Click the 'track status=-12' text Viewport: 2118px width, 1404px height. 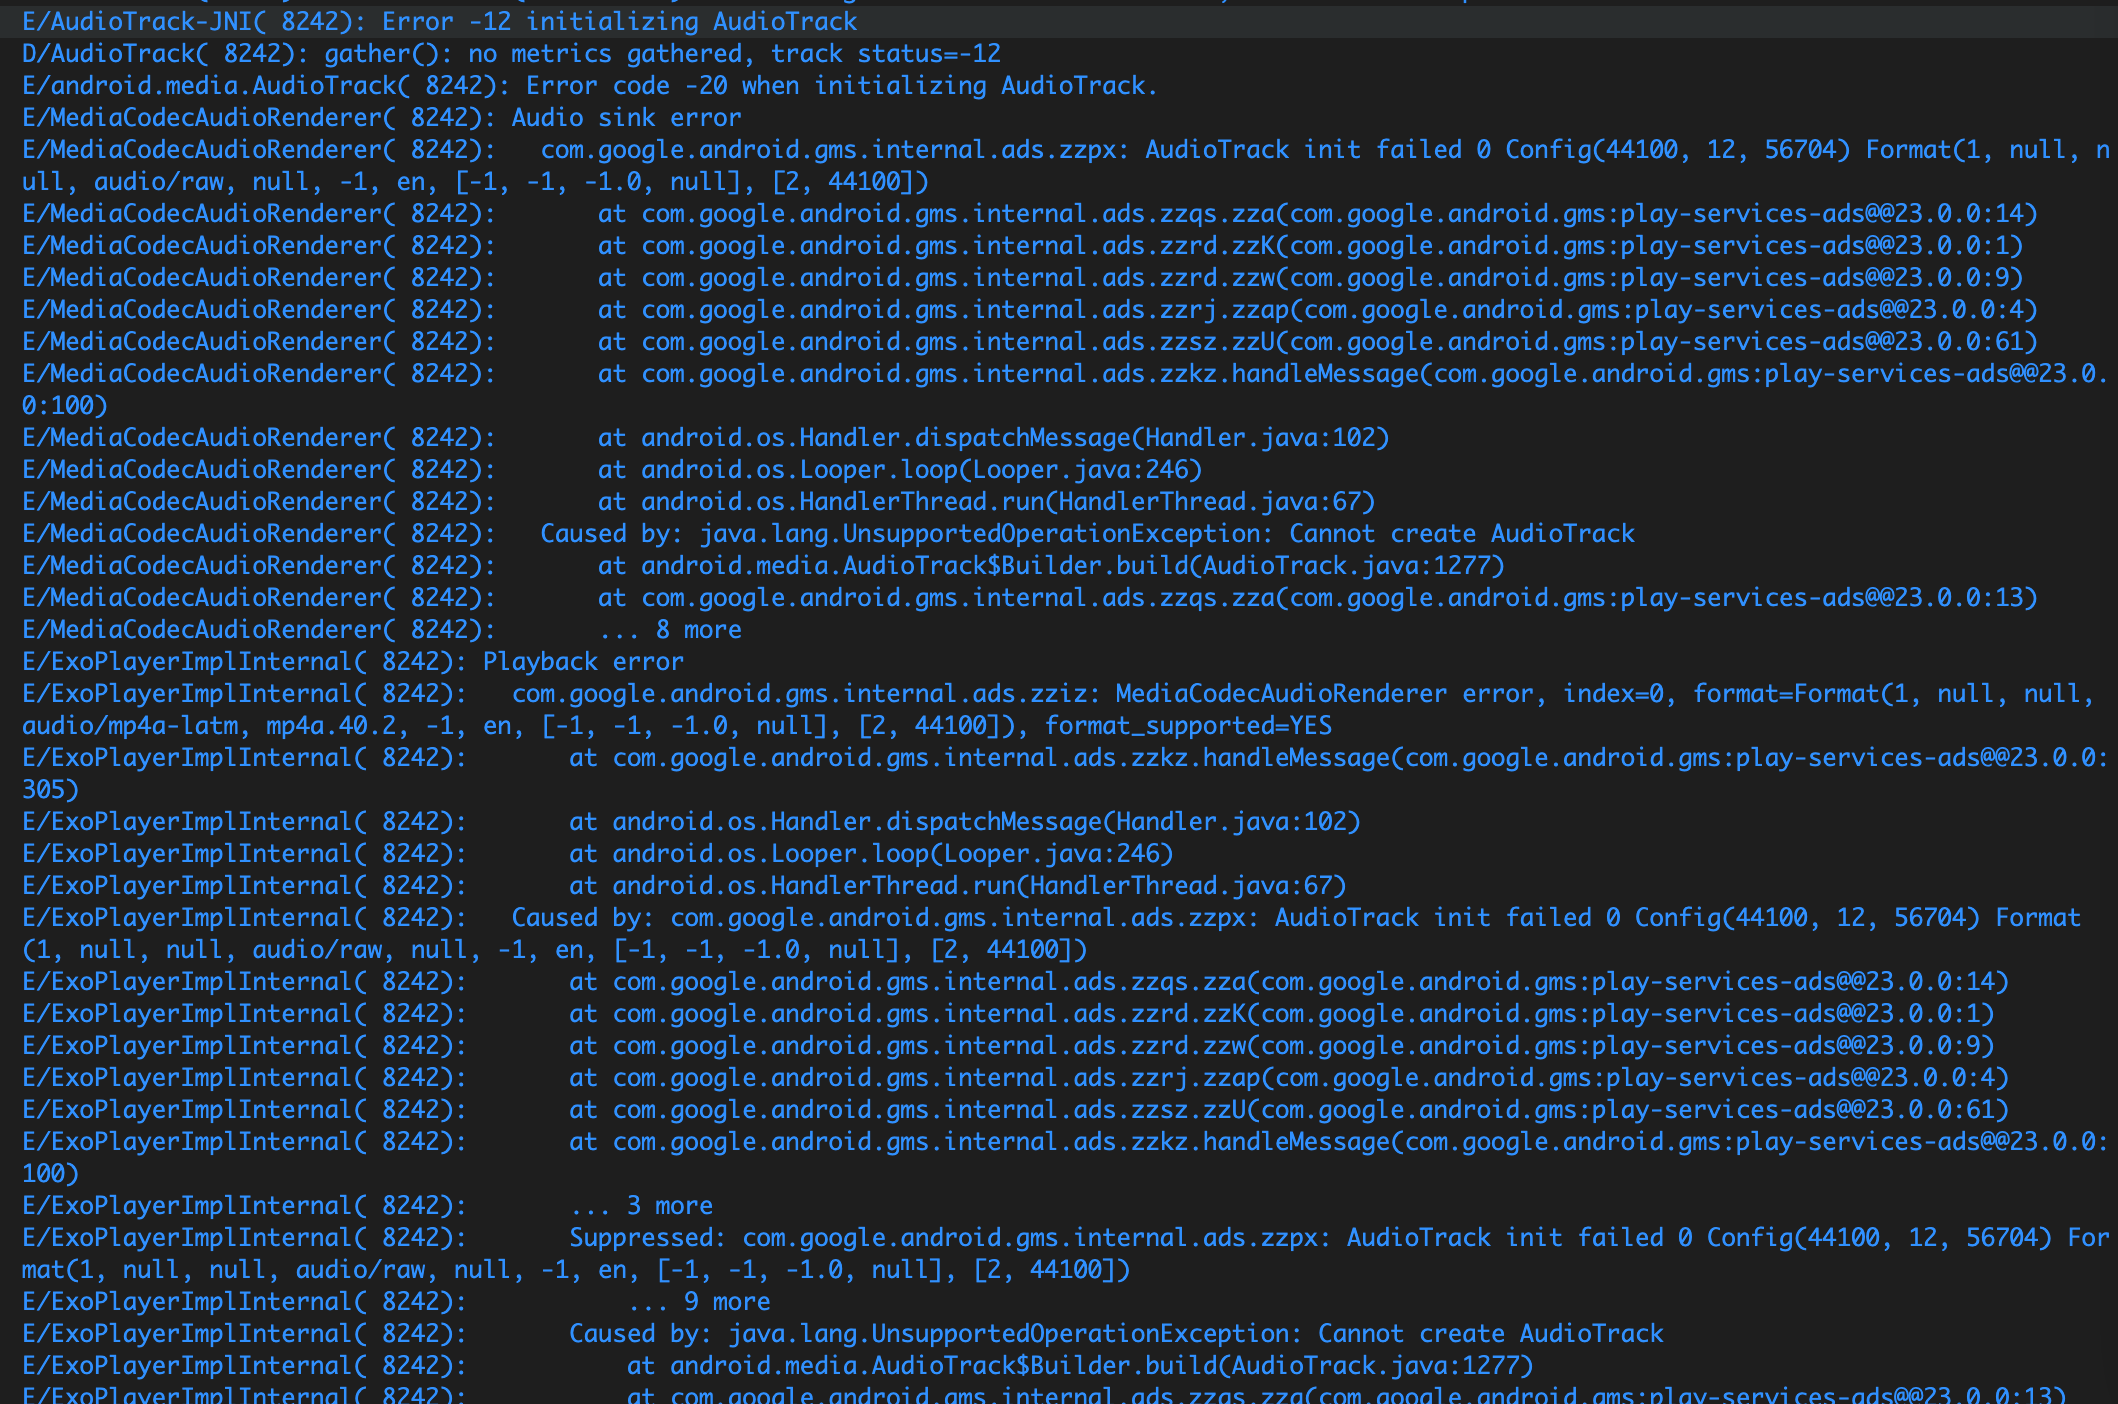(x=885, y=54)
